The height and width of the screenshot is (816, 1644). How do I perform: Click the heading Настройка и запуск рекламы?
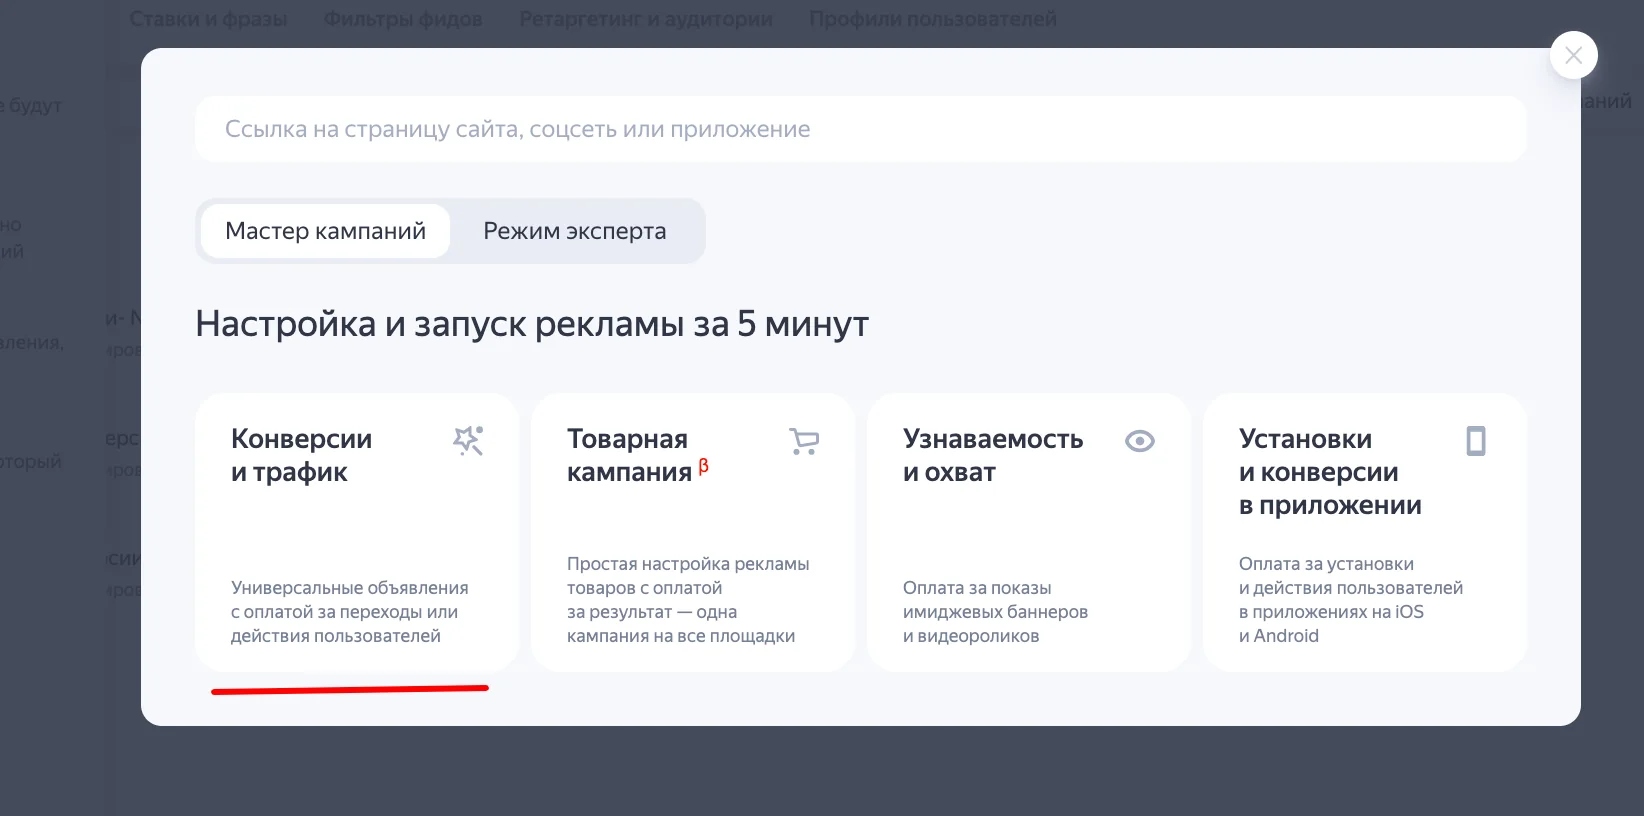(532, 324)
